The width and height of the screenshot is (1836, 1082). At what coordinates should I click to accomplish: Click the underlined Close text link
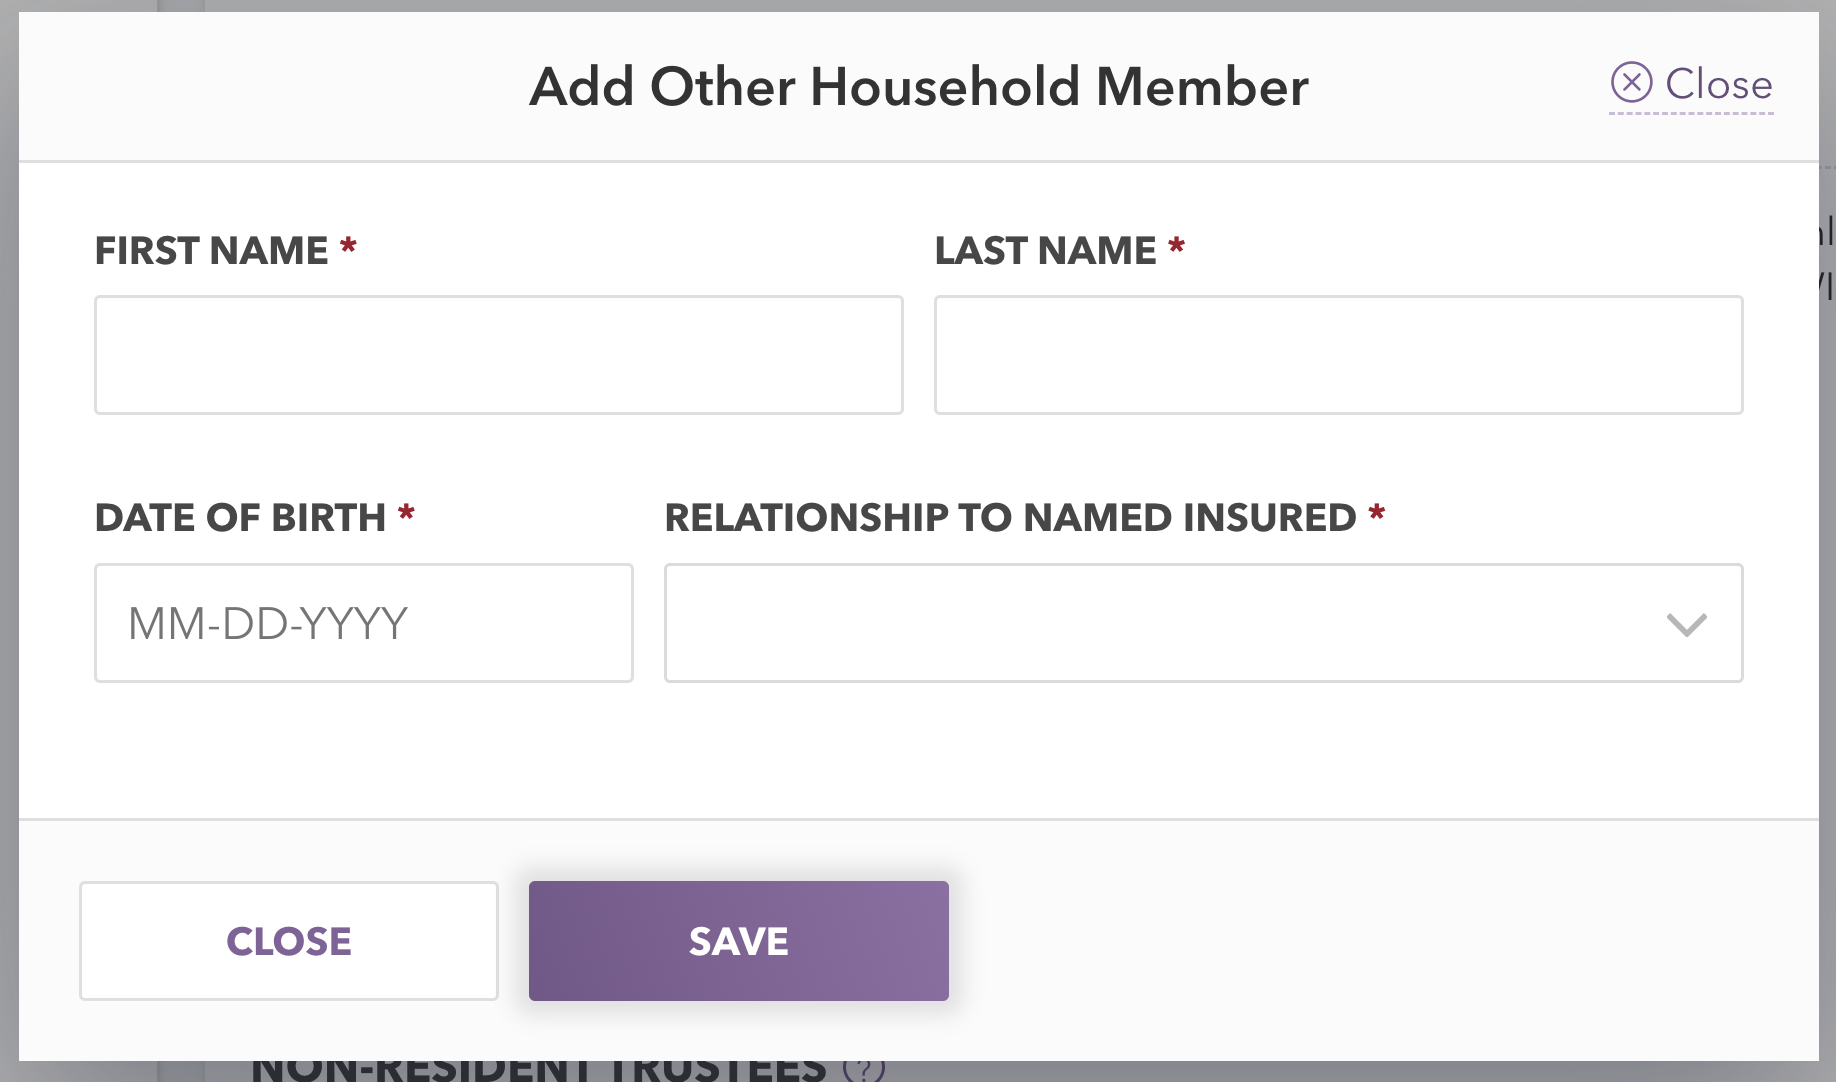[1718, 84]
